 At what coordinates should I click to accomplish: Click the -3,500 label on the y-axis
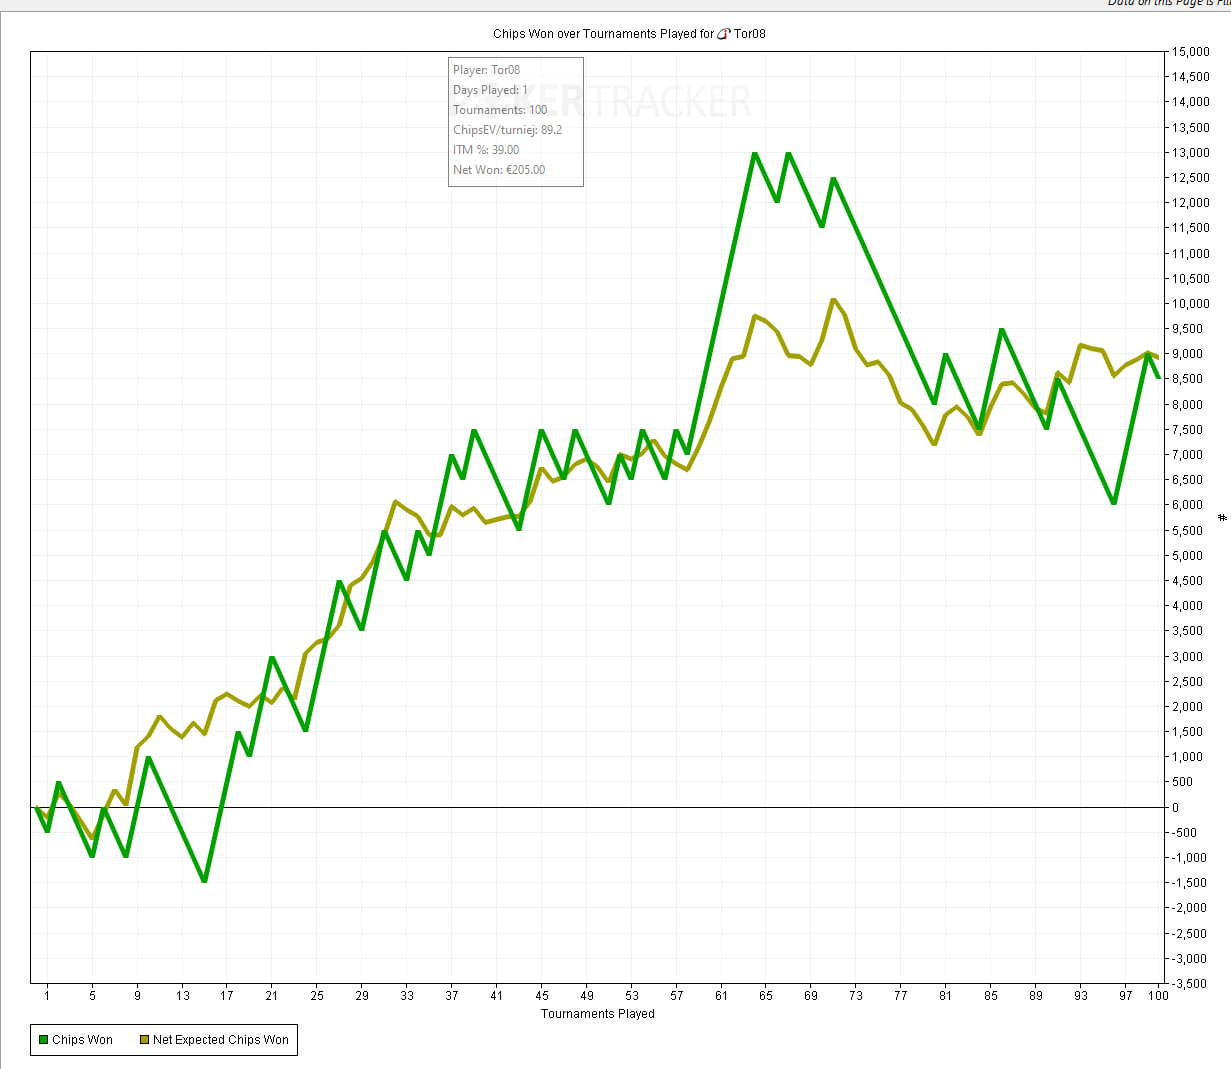pyautogui.click(x=1190, y=984)
